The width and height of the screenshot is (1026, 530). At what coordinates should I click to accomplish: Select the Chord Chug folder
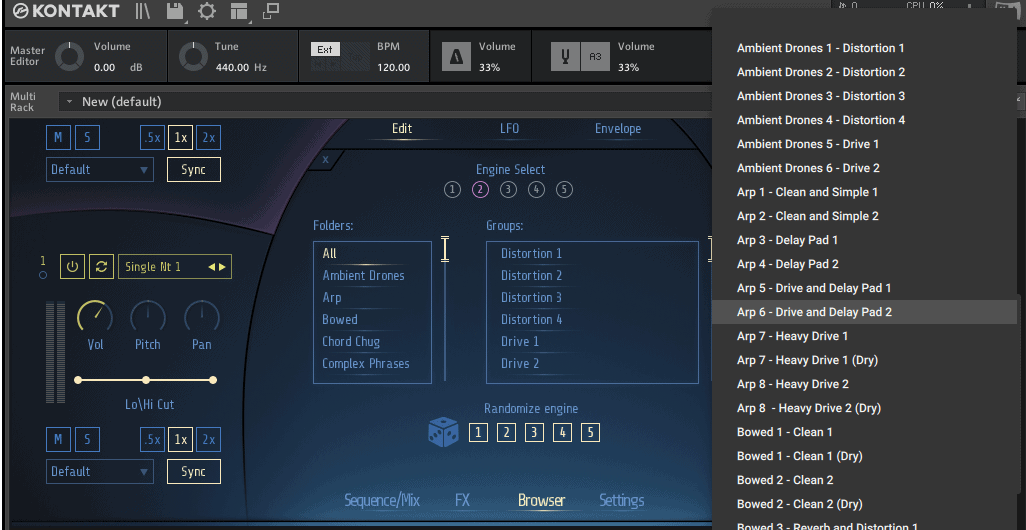(x=351, y=342)
